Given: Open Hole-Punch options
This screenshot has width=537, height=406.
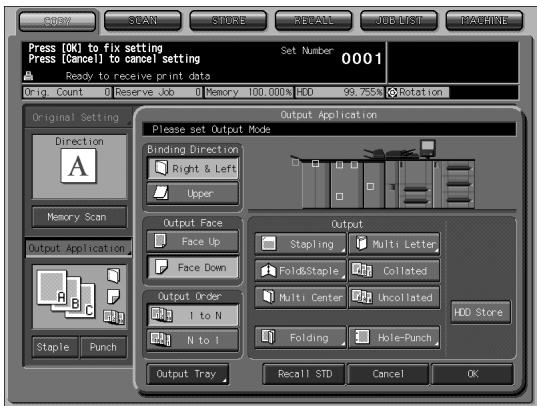Looking at the screenshot, I should [x=394, y=338].
